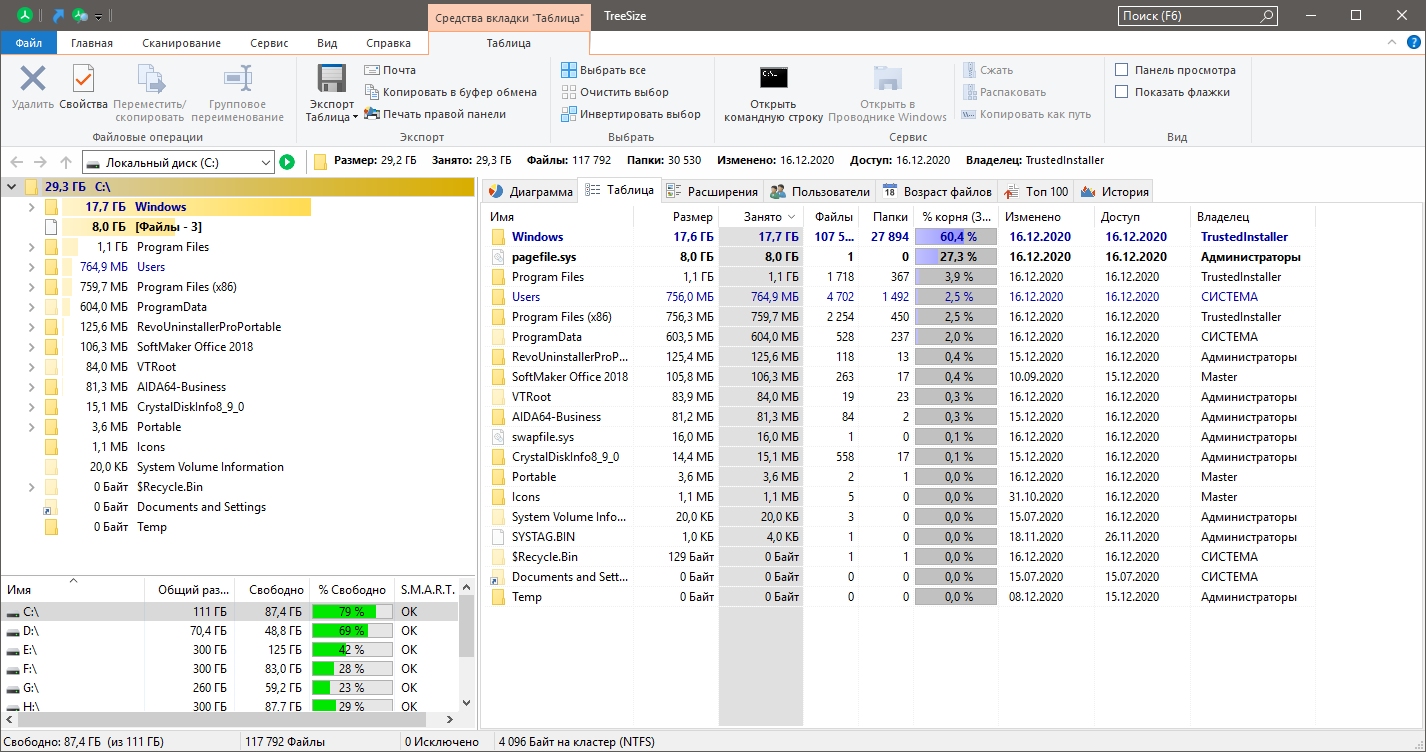Click the D:\ drive free space bar
This screenshot has width=1426, height=752.
[x=351, y=630]
